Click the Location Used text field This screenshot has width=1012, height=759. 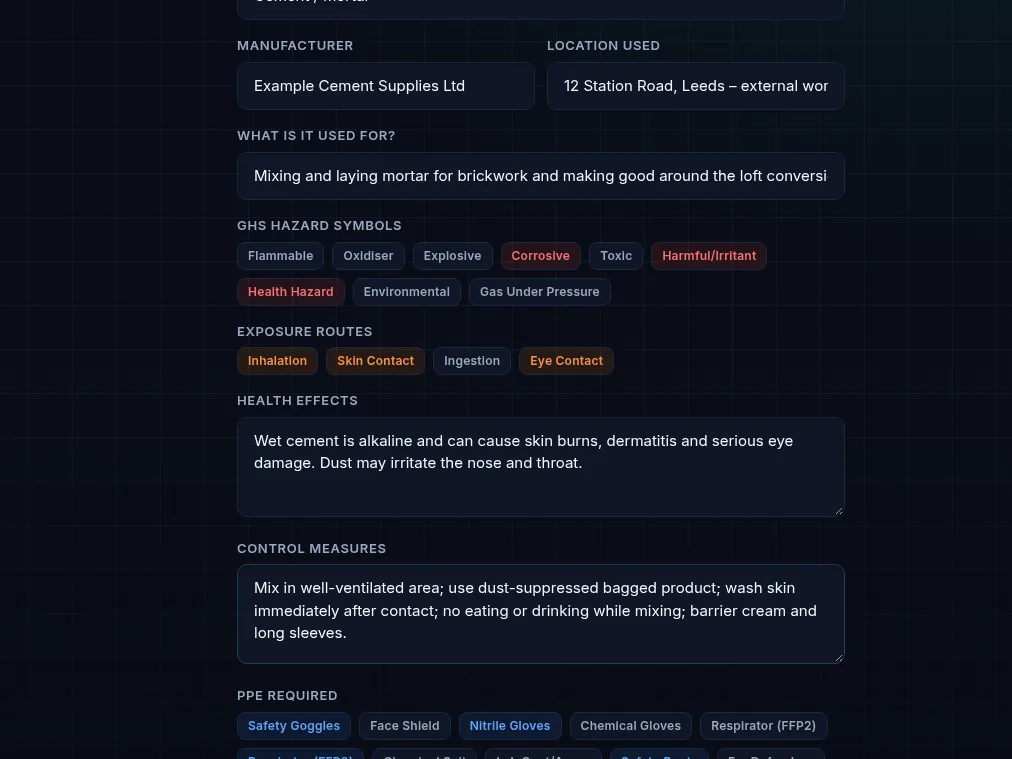click(x=696, y=86)
